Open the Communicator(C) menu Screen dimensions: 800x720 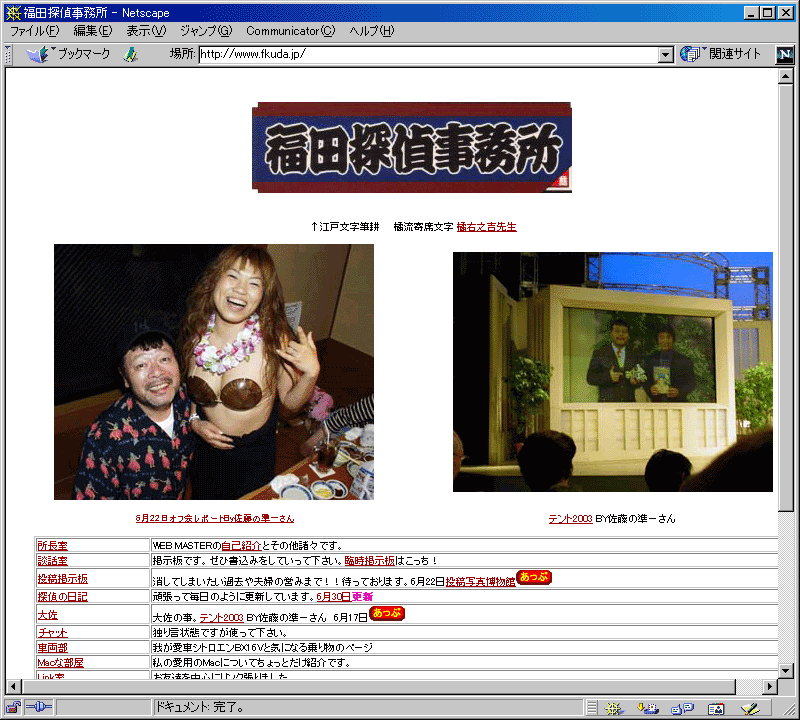290,31
